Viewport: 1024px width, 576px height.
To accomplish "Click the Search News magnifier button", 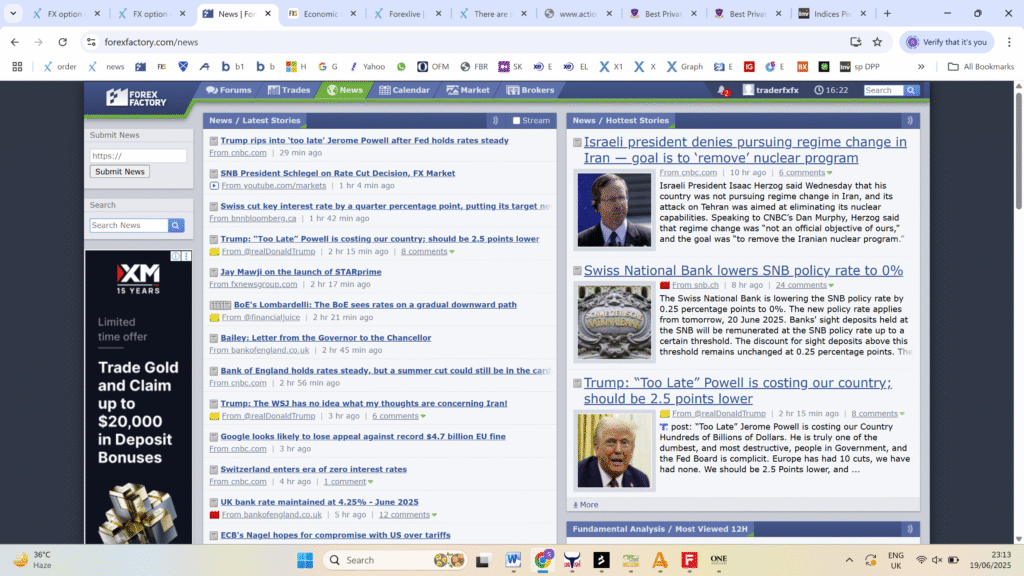I will (176, 225).
